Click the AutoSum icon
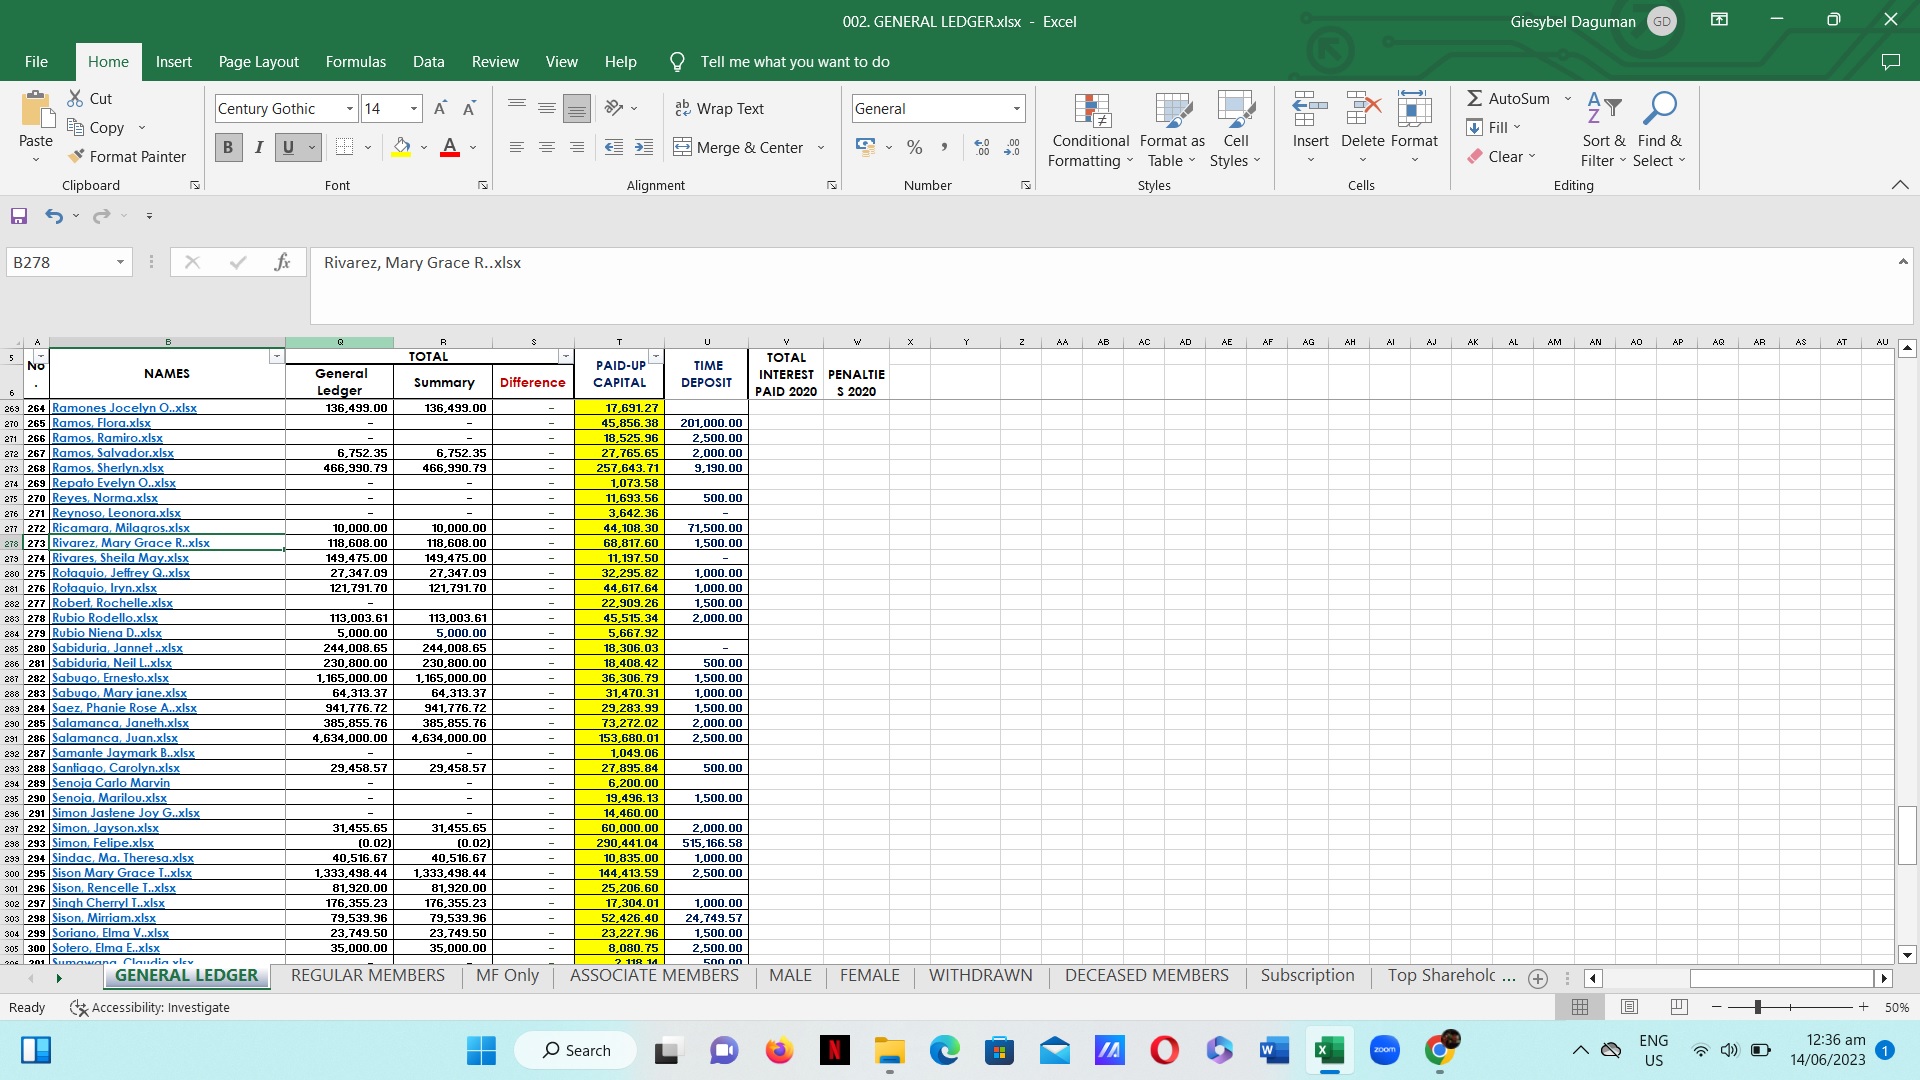Screen dimensions: 1920x1080 tap(1475, 98)
